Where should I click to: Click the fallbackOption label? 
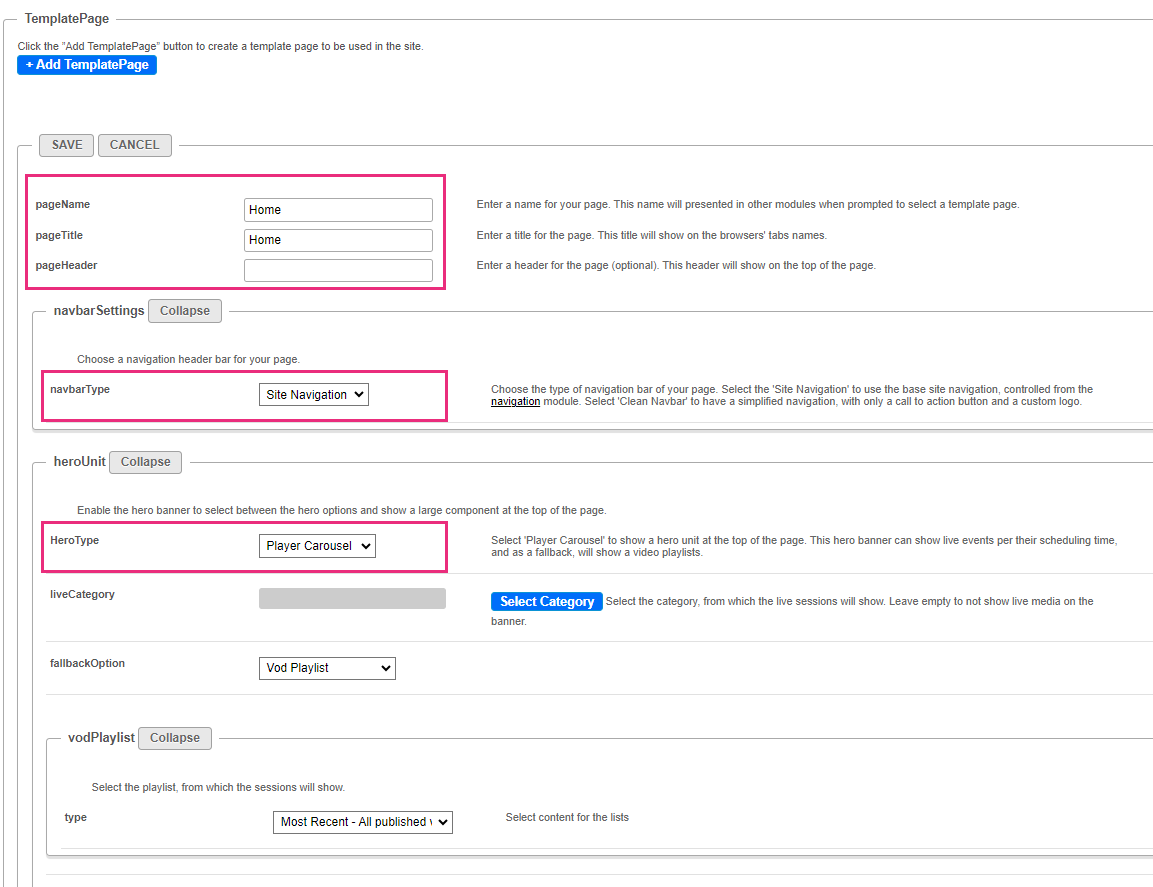click(x=88, y=663)
